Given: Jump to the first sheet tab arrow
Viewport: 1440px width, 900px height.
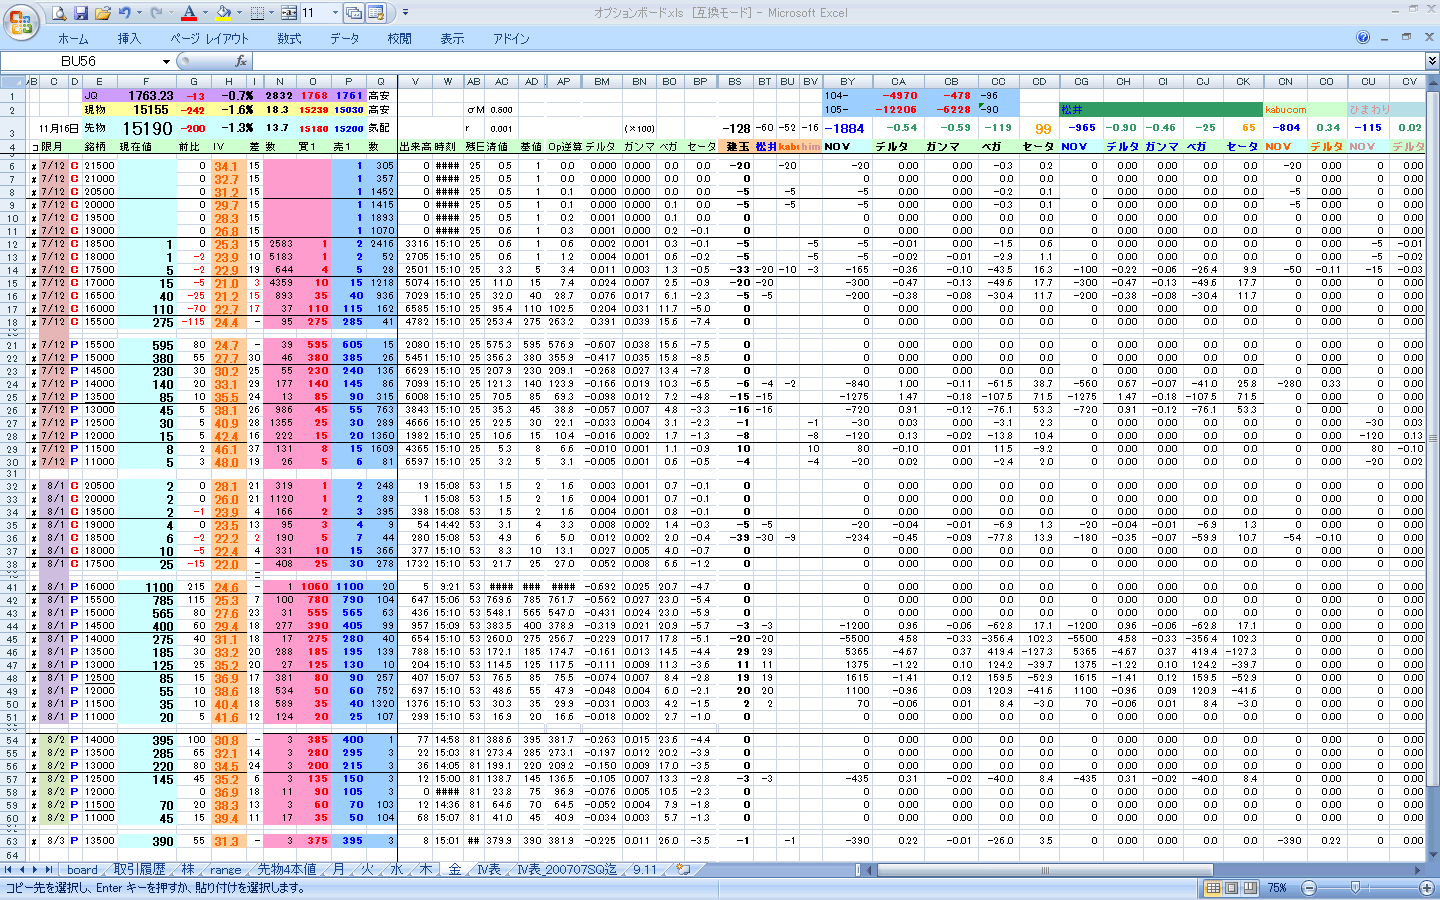Looking at the screenshot, I should tap(9, 869).
